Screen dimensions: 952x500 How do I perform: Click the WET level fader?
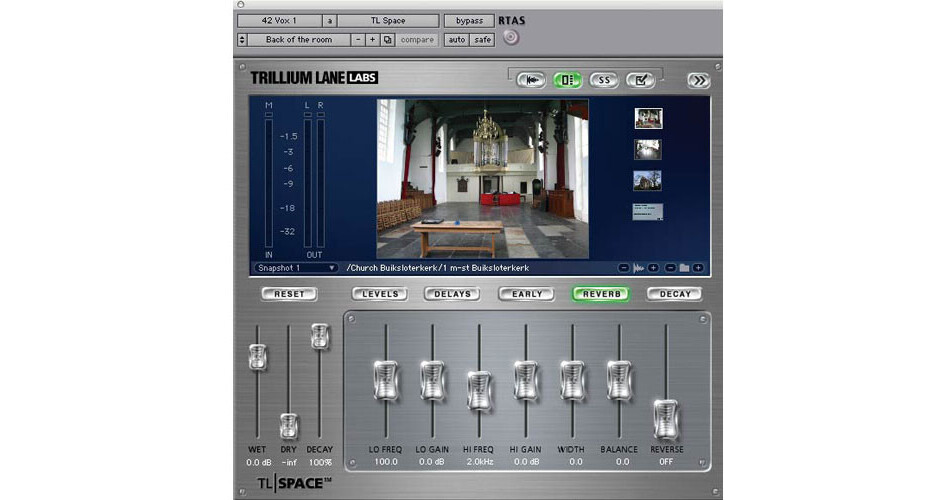[257, 357]
